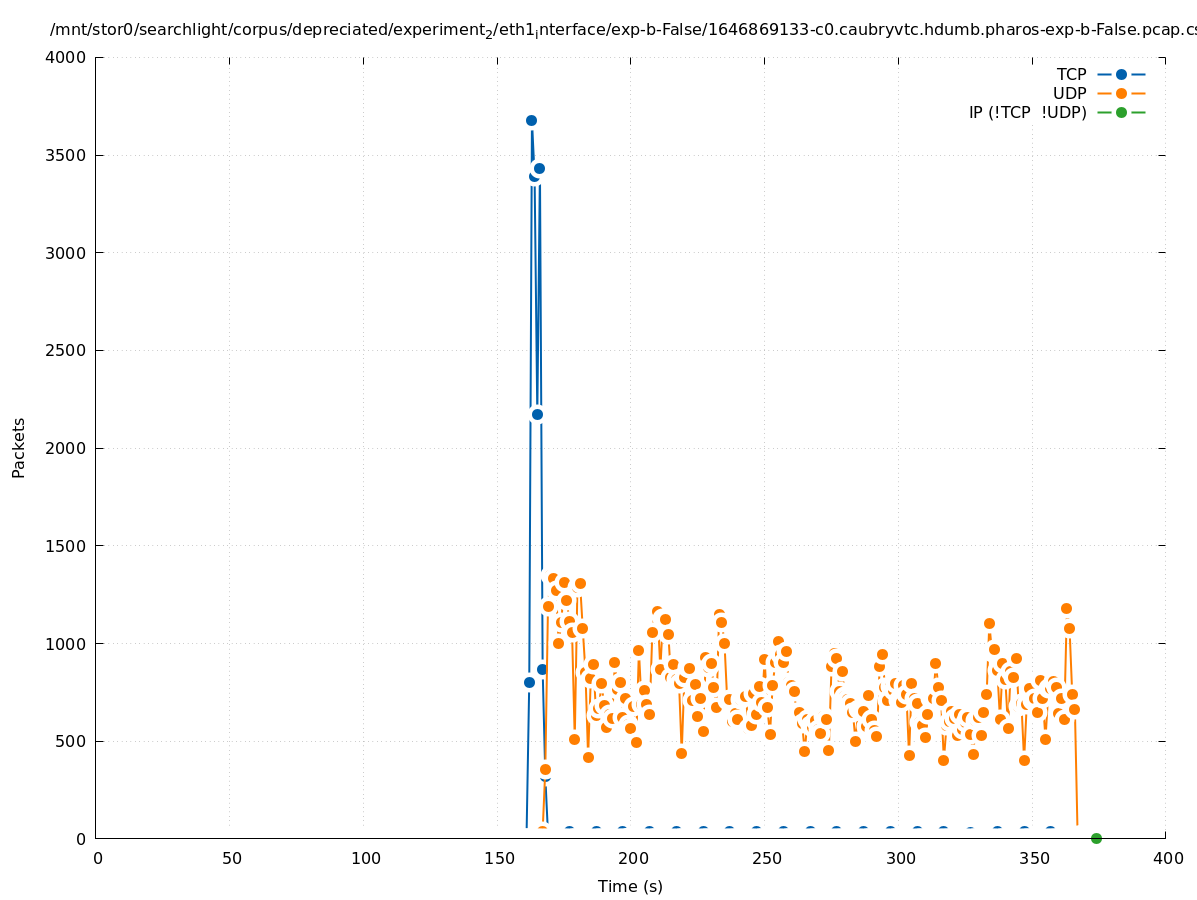Click the 1500 y-axis tick label
1197x900 pixels.
point(67,546)
